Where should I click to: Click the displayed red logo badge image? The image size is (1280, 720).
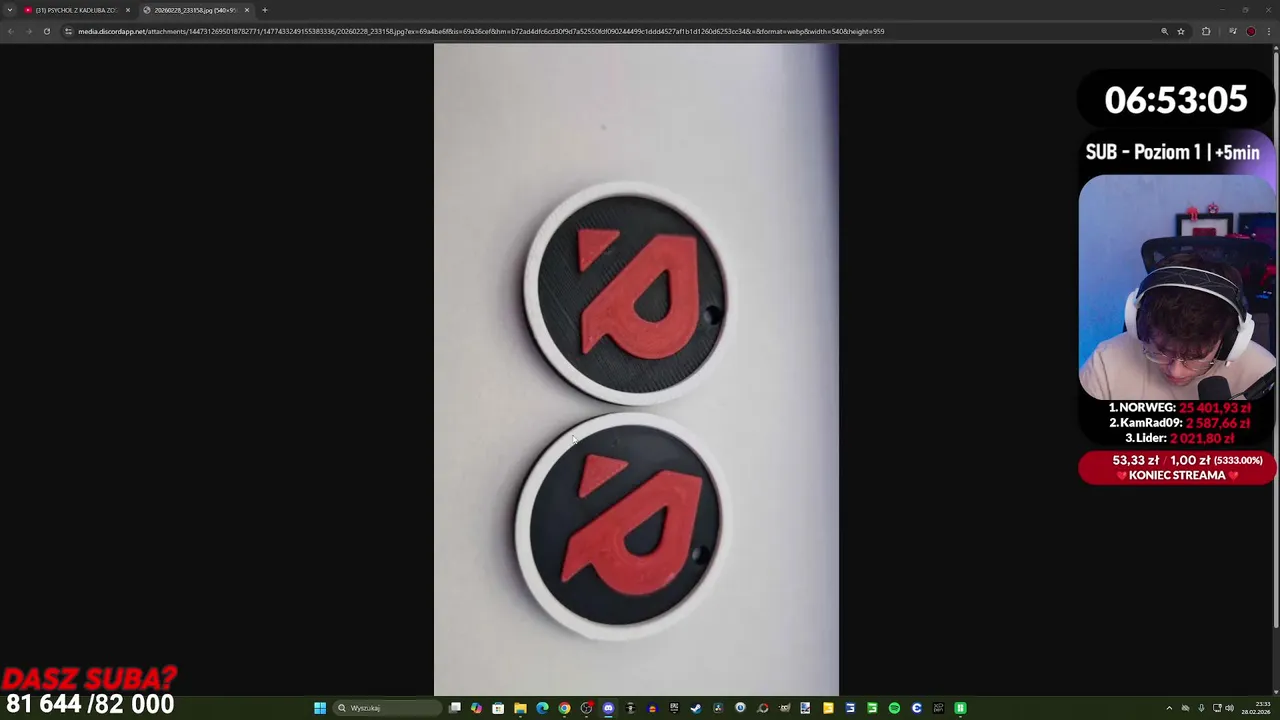tap(636, 369)
